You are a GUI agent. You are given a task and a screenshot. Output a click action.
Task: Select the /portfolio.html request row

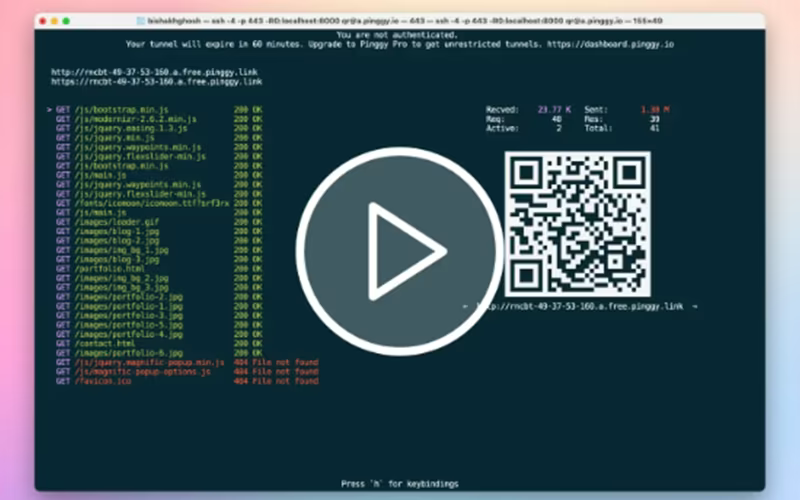coord(159,268)
